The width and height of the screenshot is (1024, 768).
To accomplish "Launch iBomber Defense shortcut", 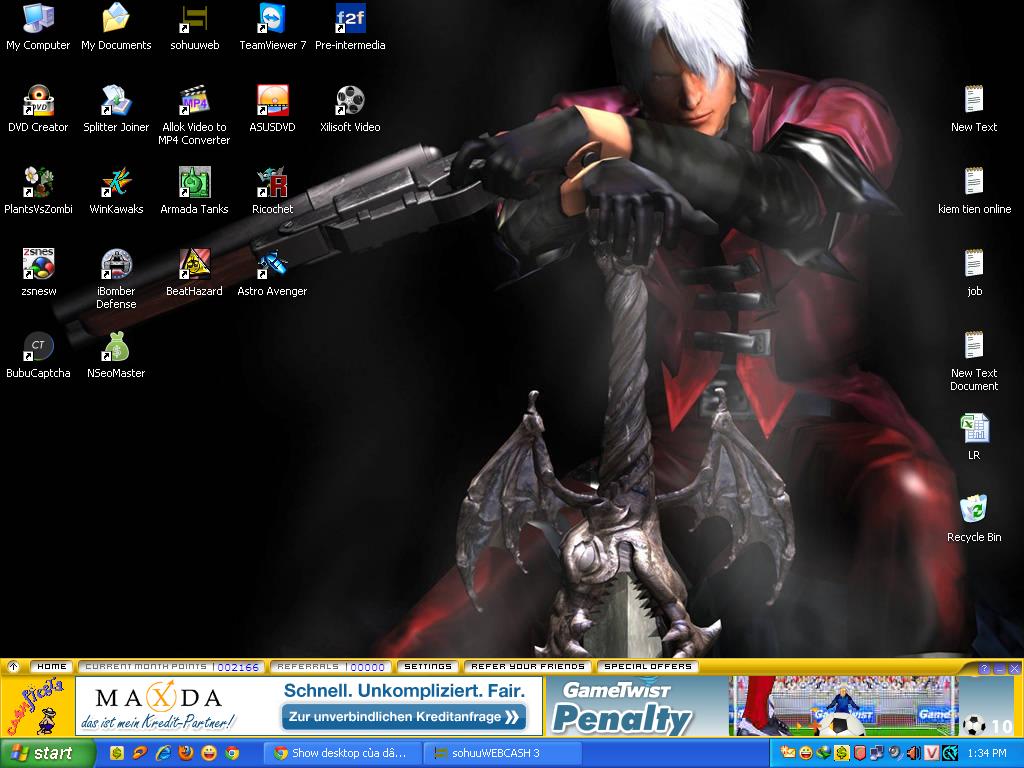I will (x=116, y=279).
